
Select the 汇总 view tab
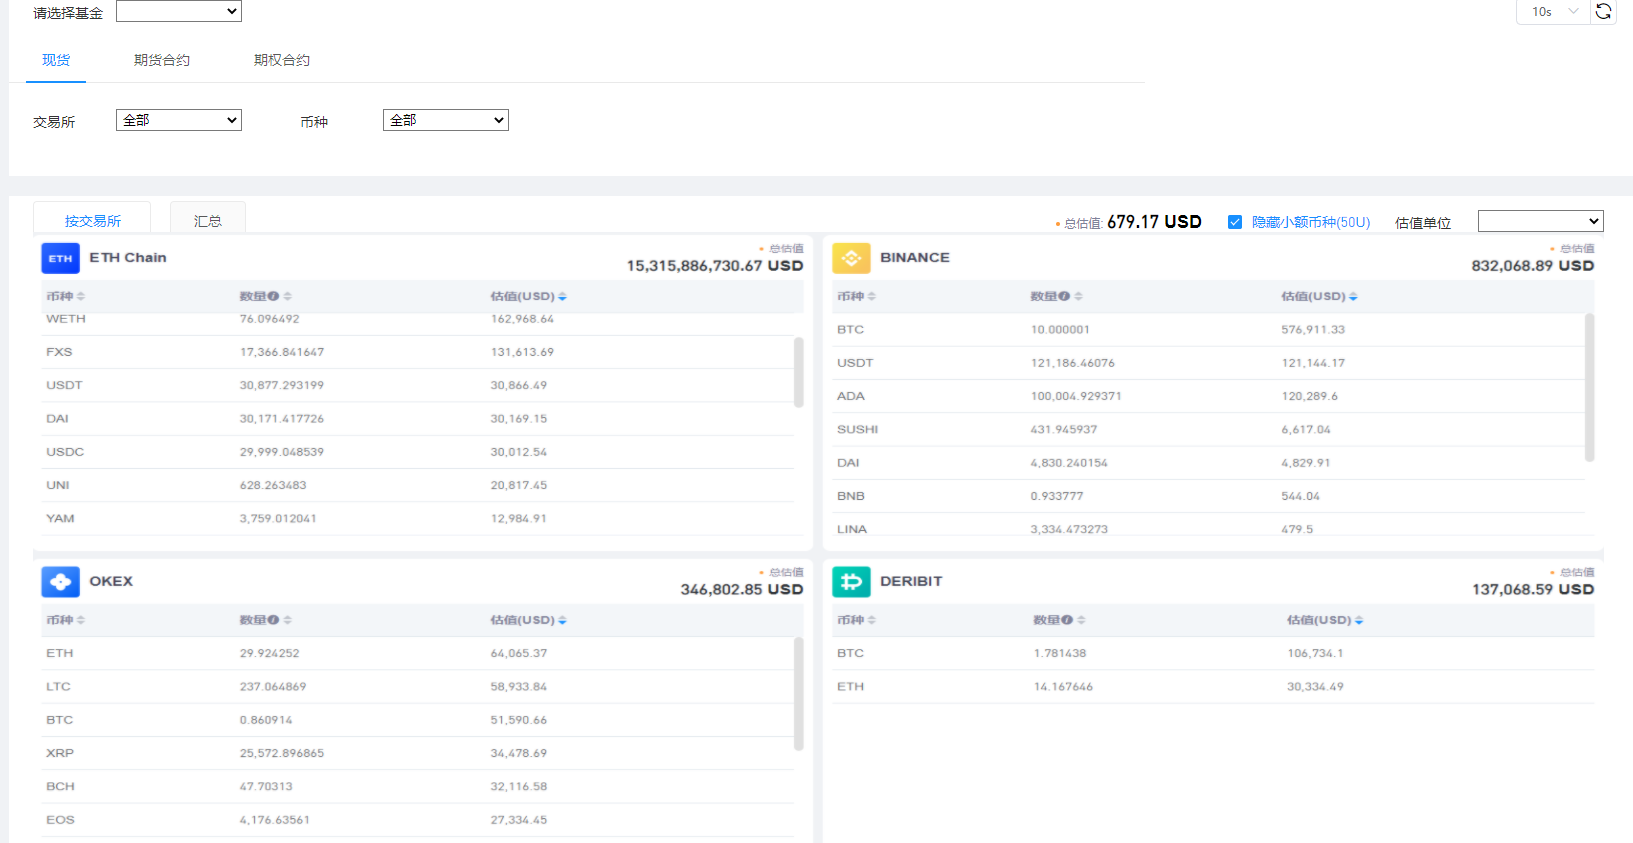point(208,219)
